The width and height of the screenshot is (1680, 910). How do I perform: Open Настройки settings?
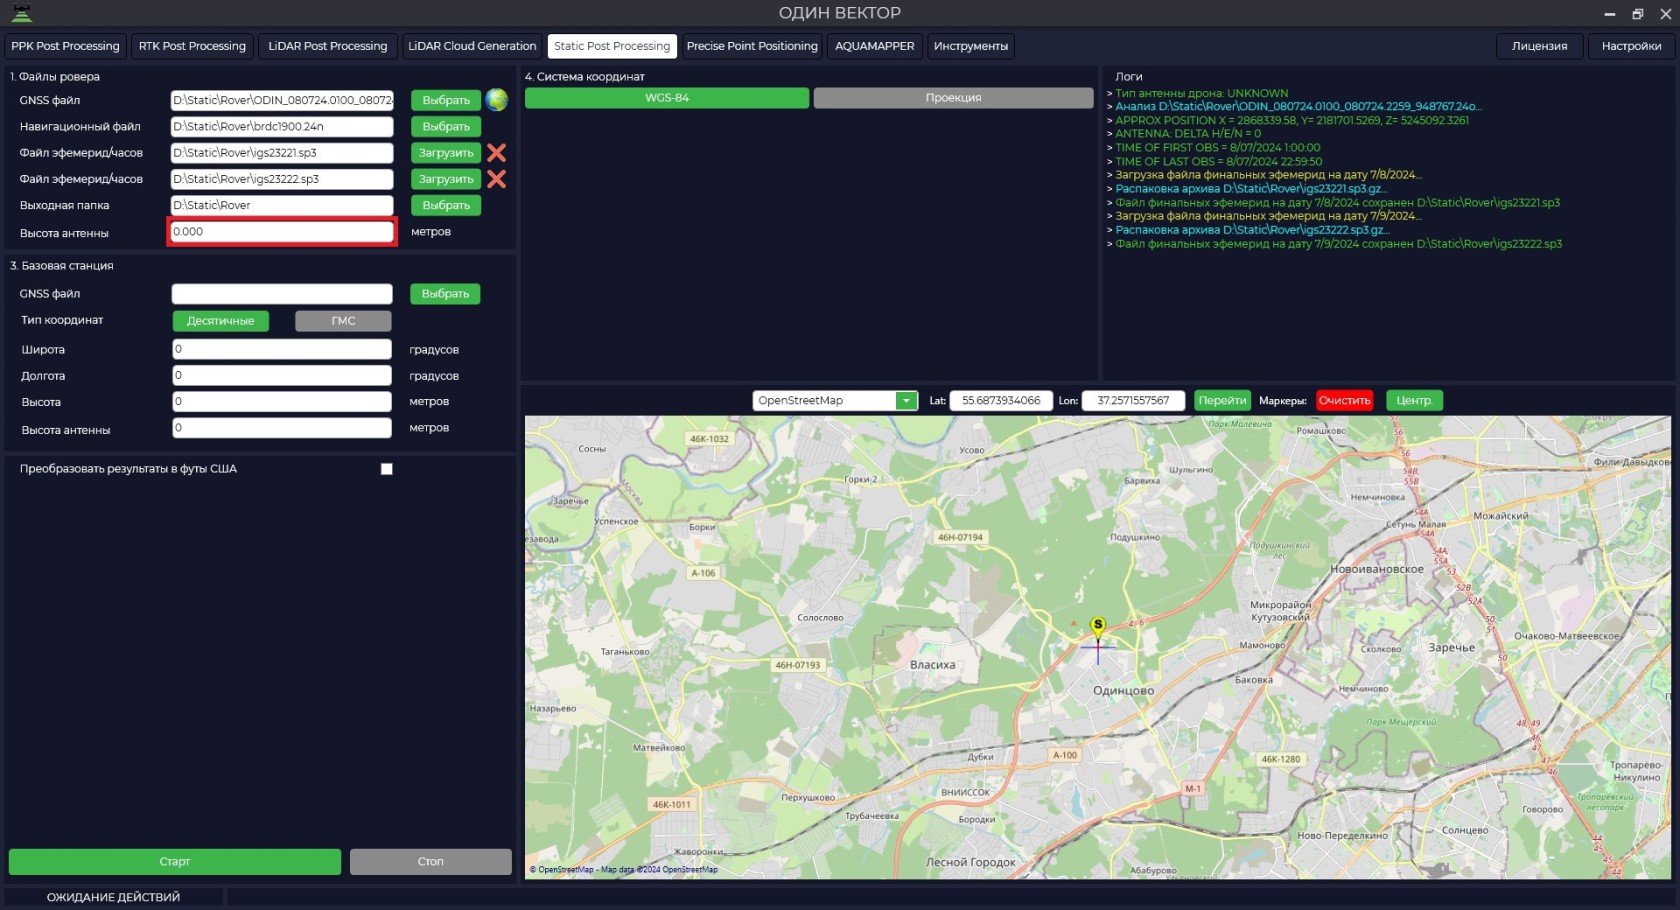point(1631,46)
